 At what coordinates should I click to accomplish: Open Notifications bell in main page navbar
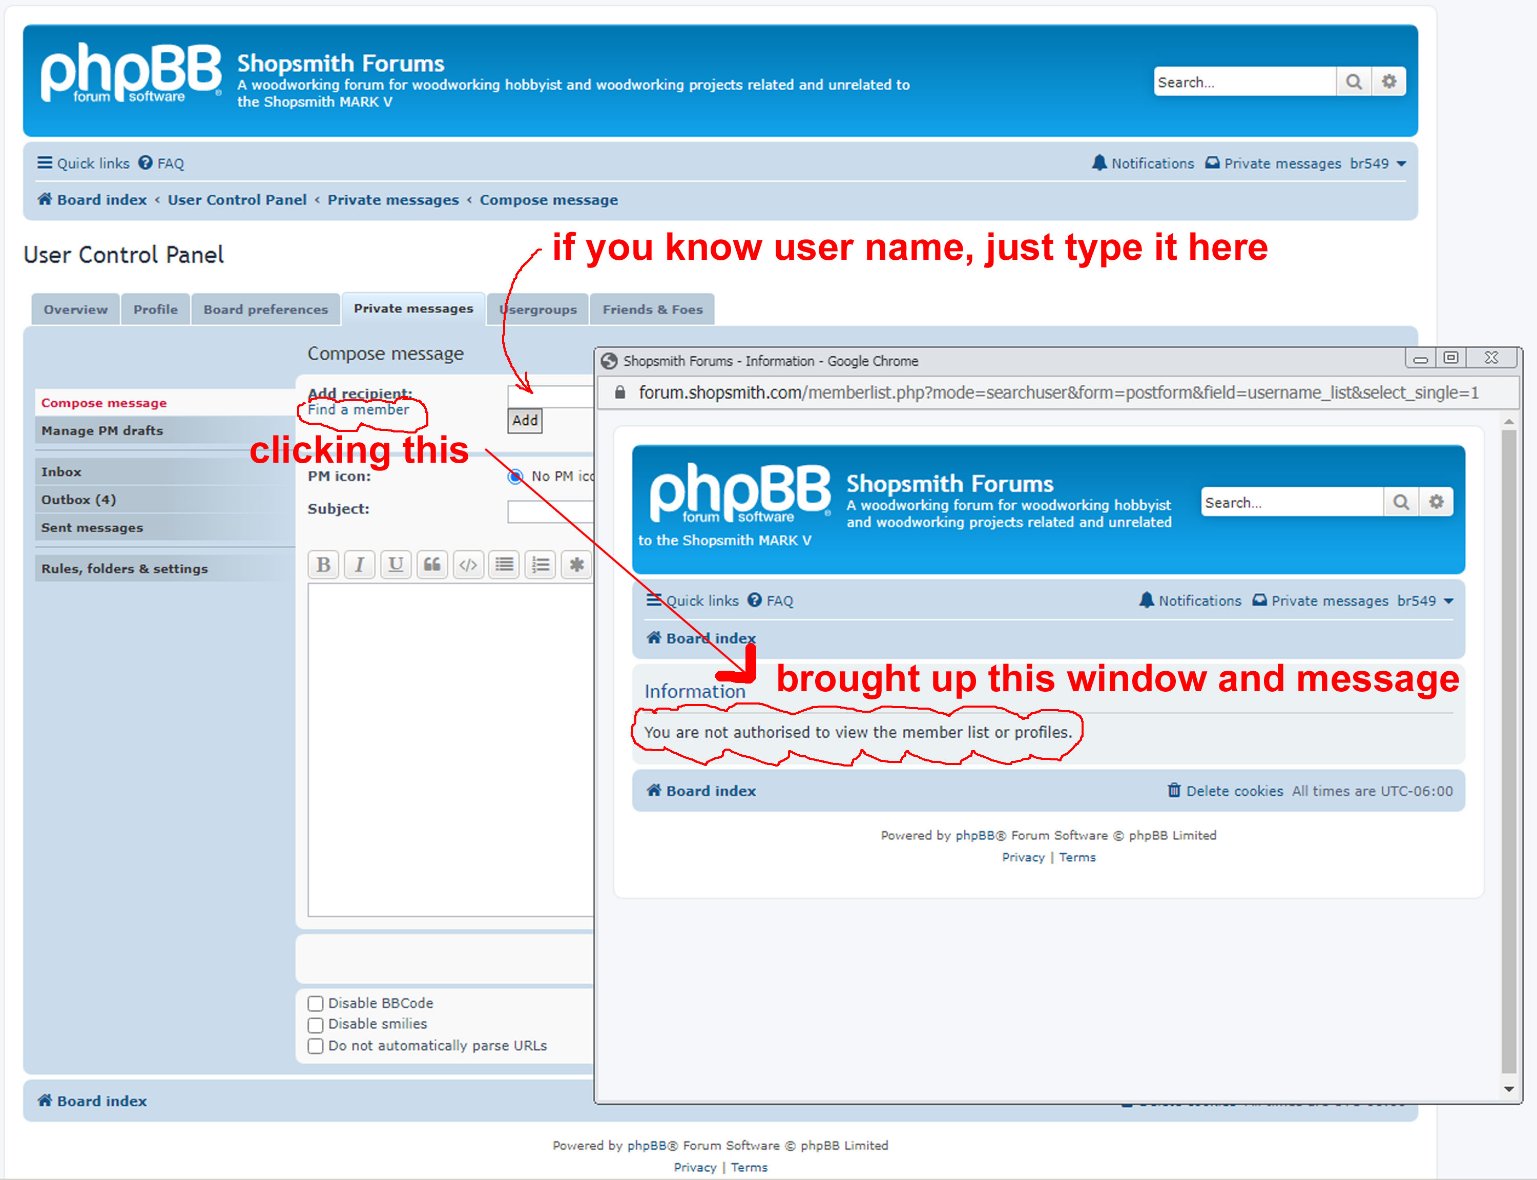(x=1143, y=163)
